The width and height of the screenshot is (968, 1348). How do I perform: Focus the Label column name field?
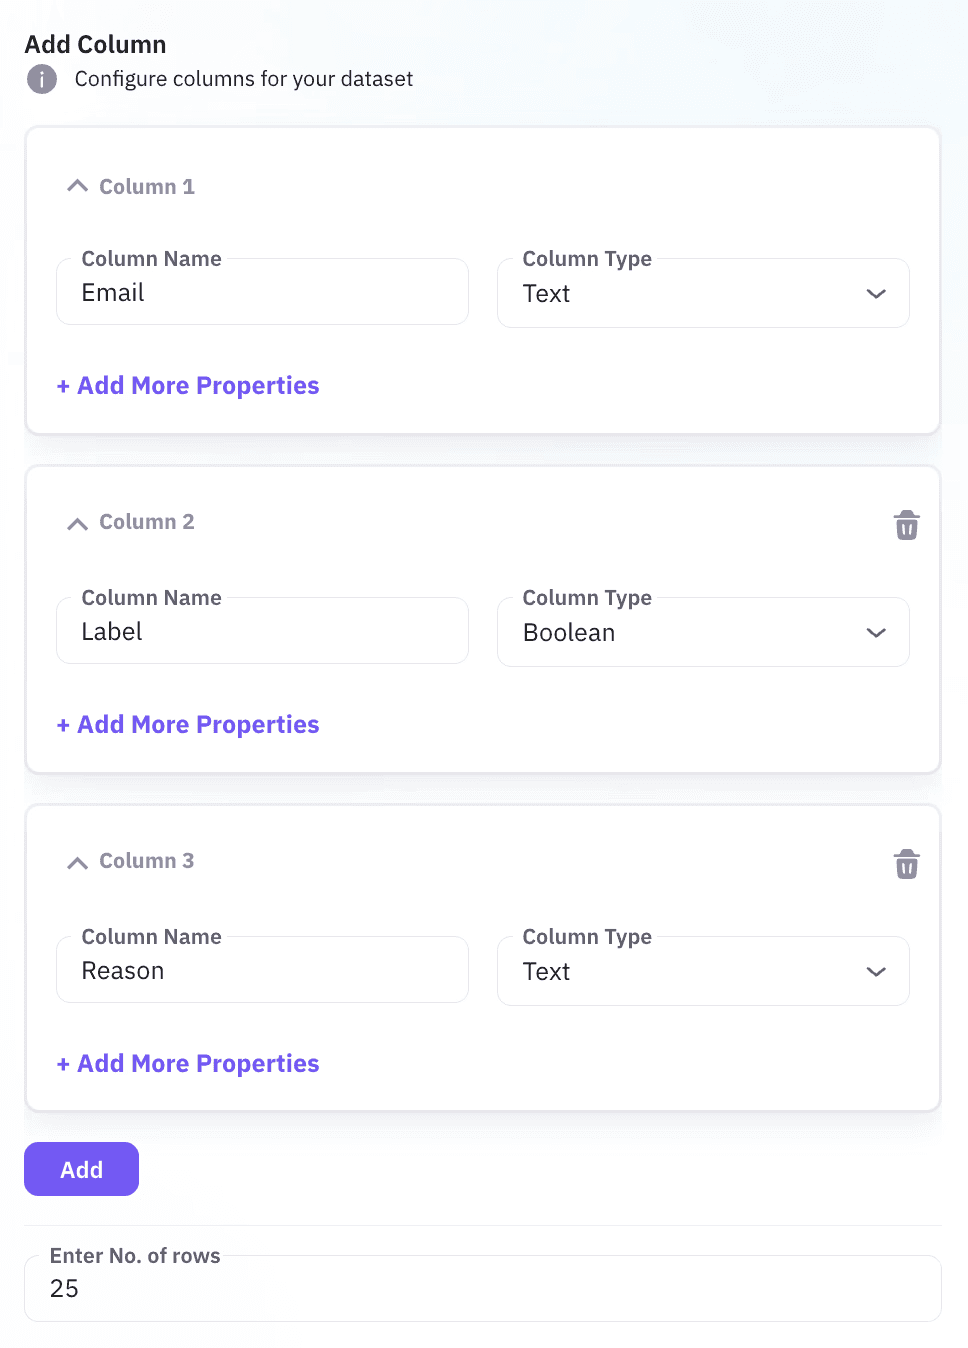click(262, 631)
